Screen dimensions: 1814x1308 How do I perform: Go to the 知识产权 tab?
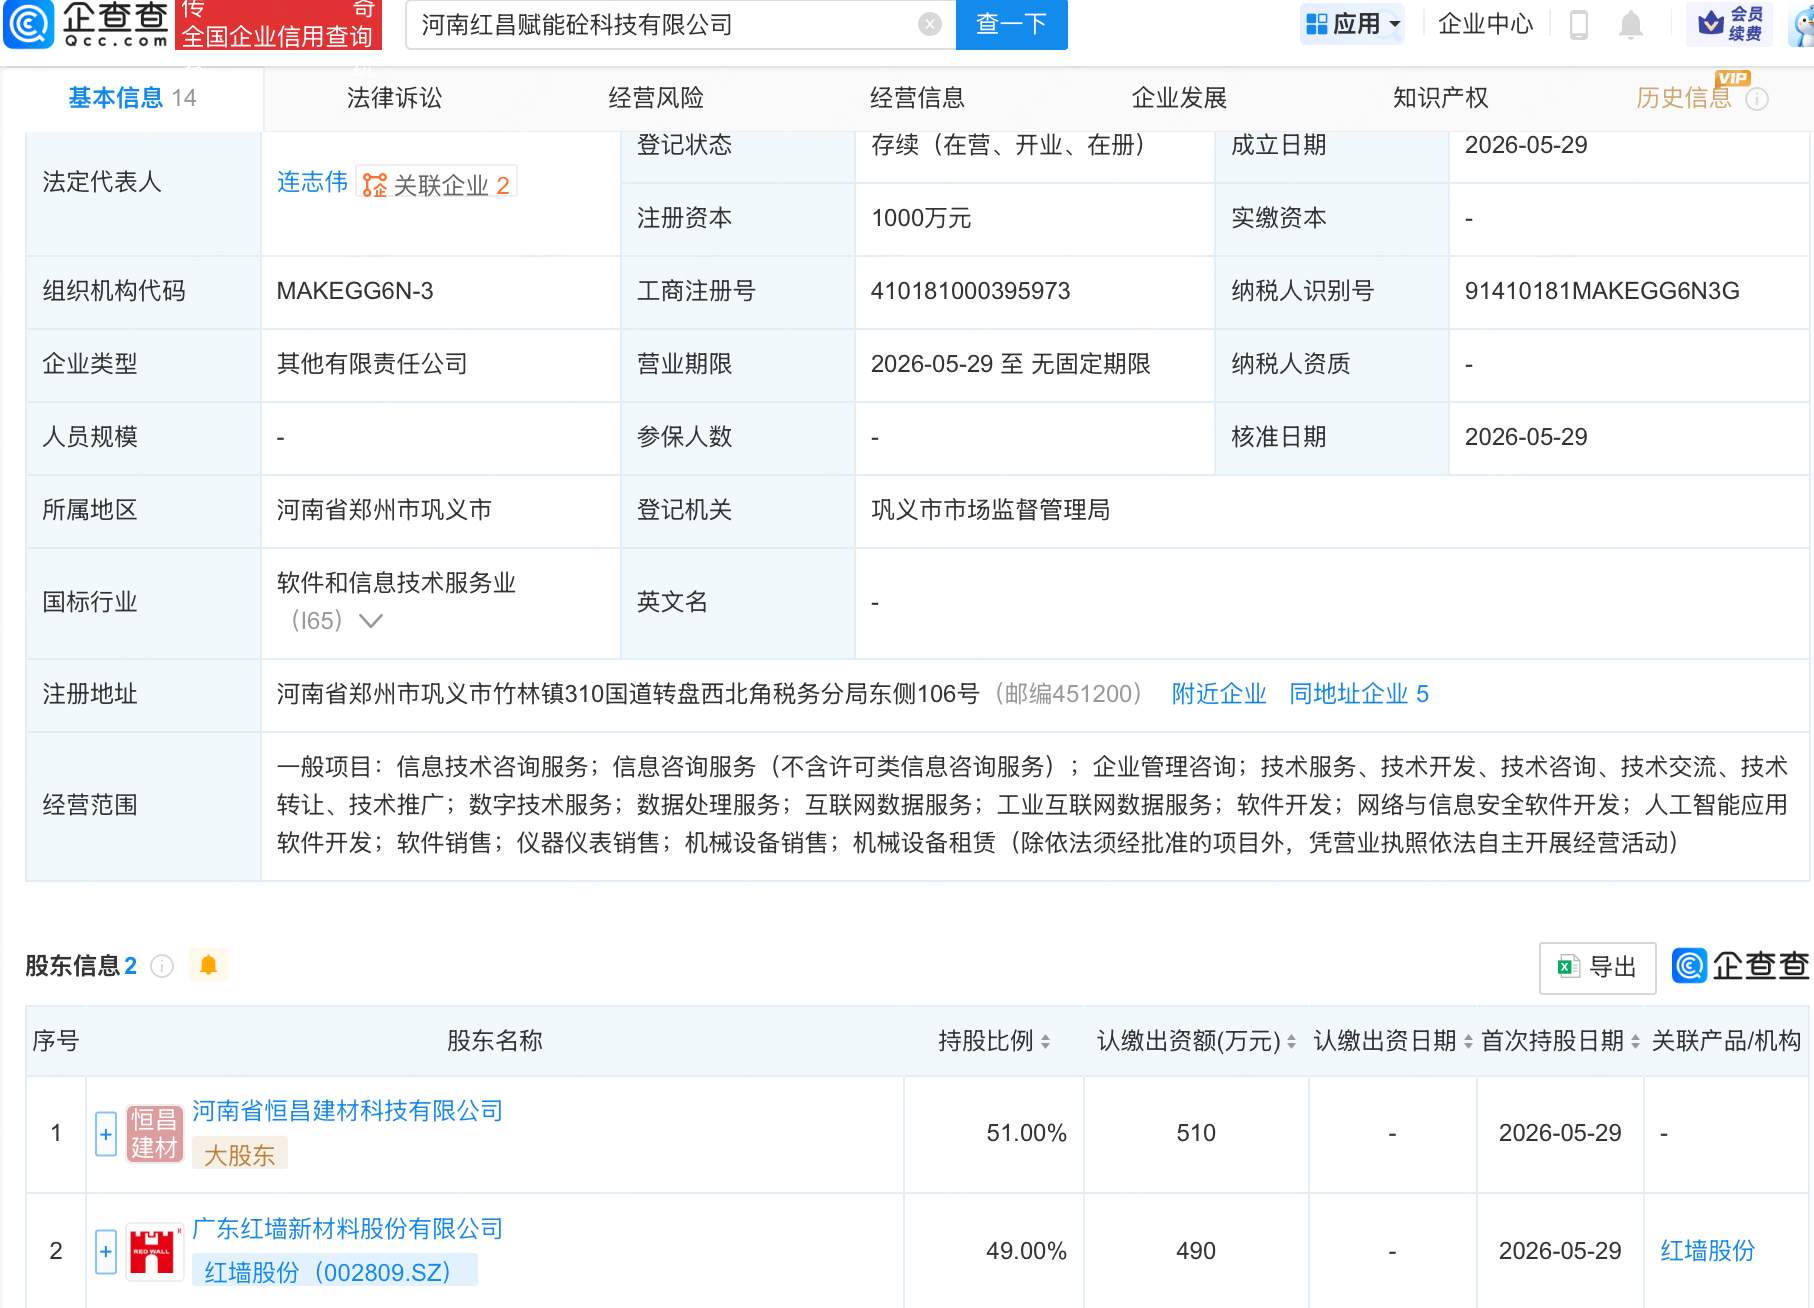1440,98
